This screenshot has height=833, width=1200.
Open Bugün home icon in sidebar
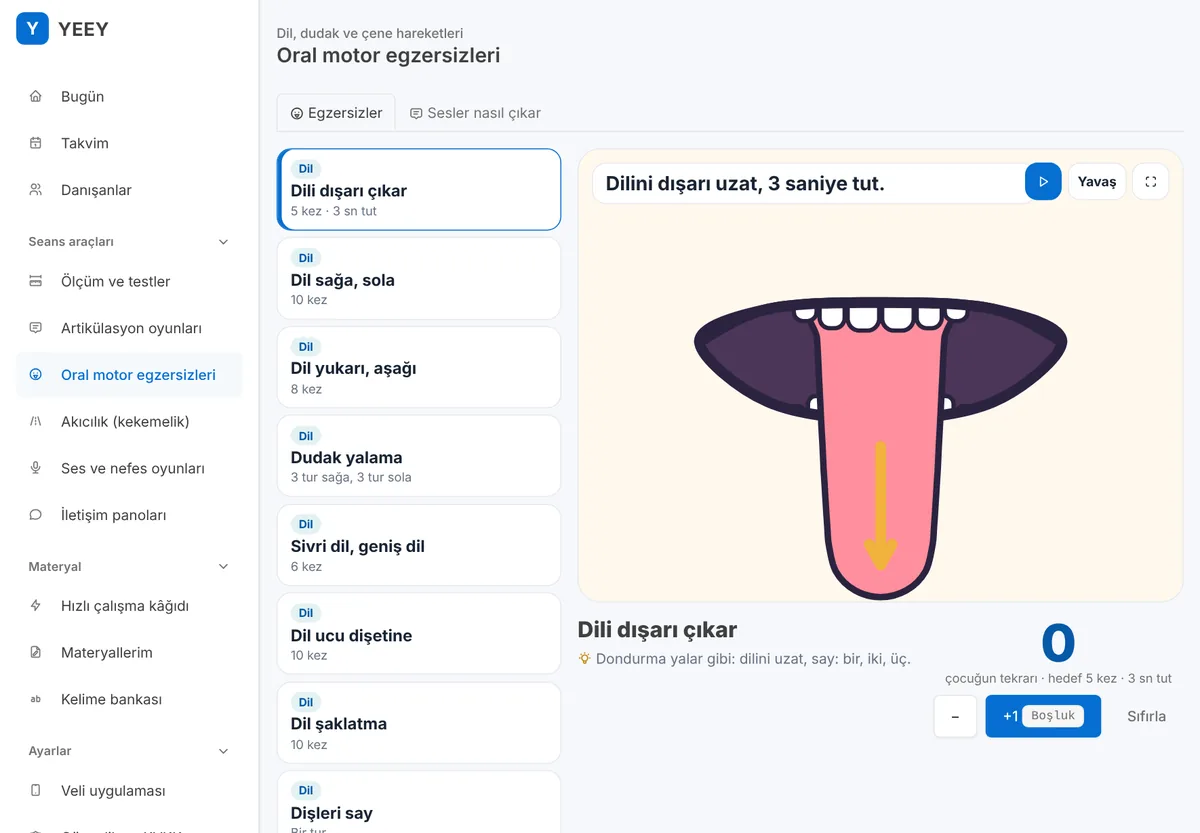click(x=36, y=97)
